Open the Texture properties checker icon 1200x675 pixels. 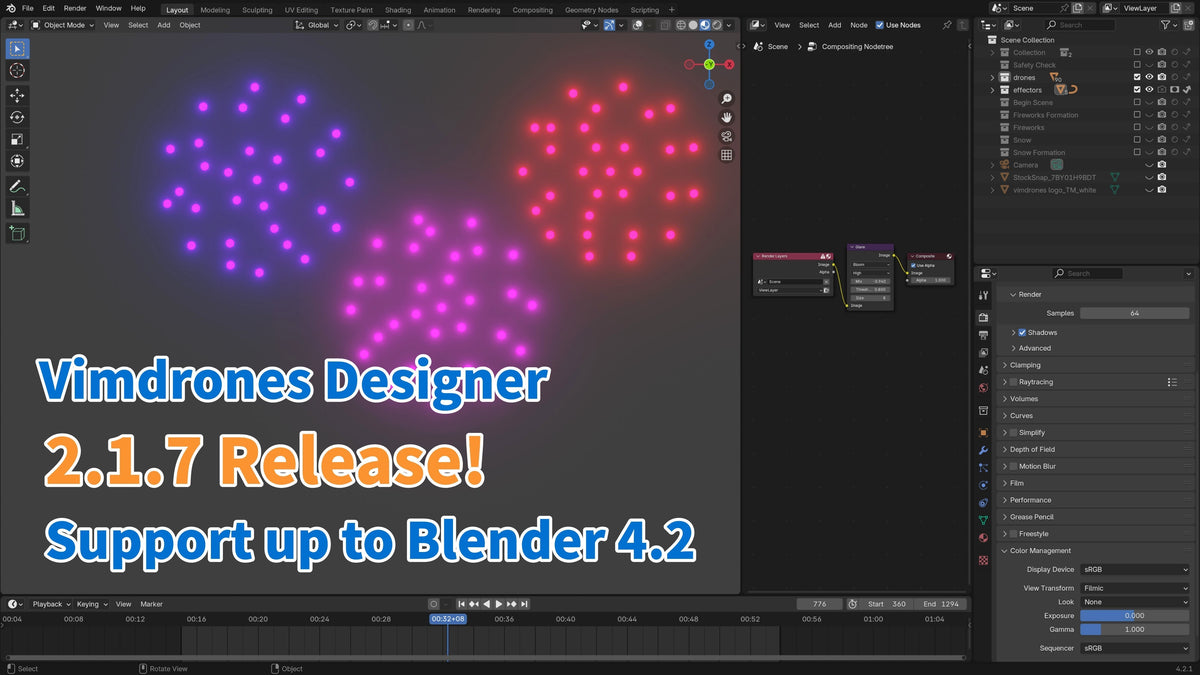pyautogui.click(x=983, y=560)
